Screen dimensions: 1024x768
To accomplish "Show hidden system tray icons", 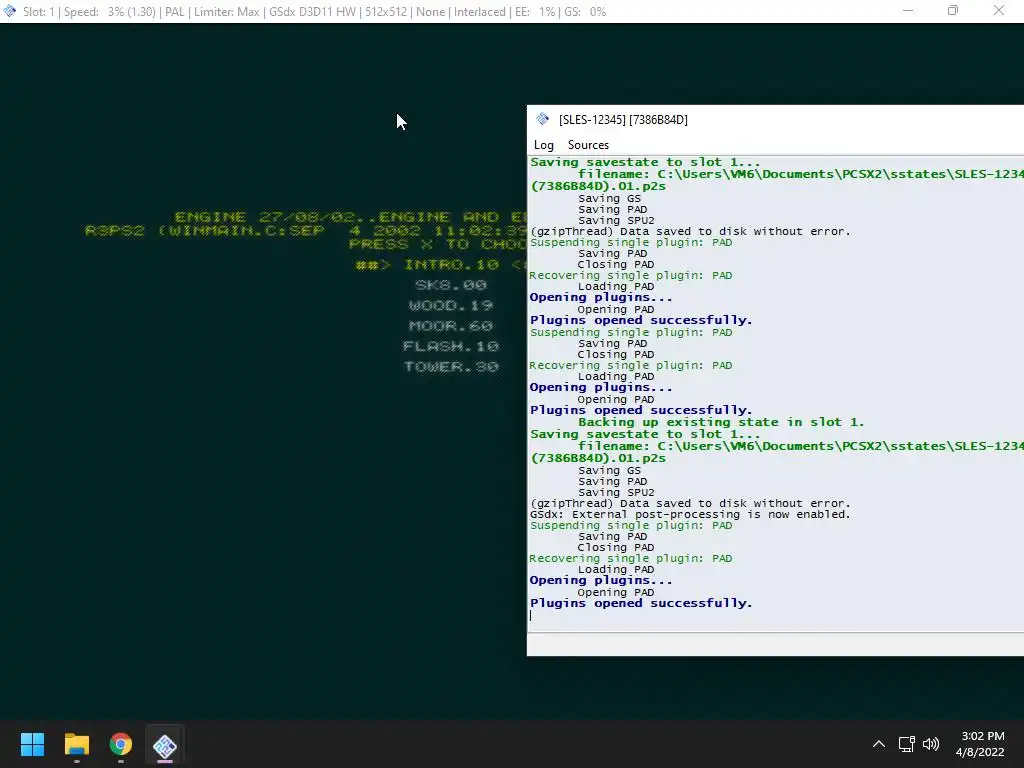I will [x=879, y=744].
